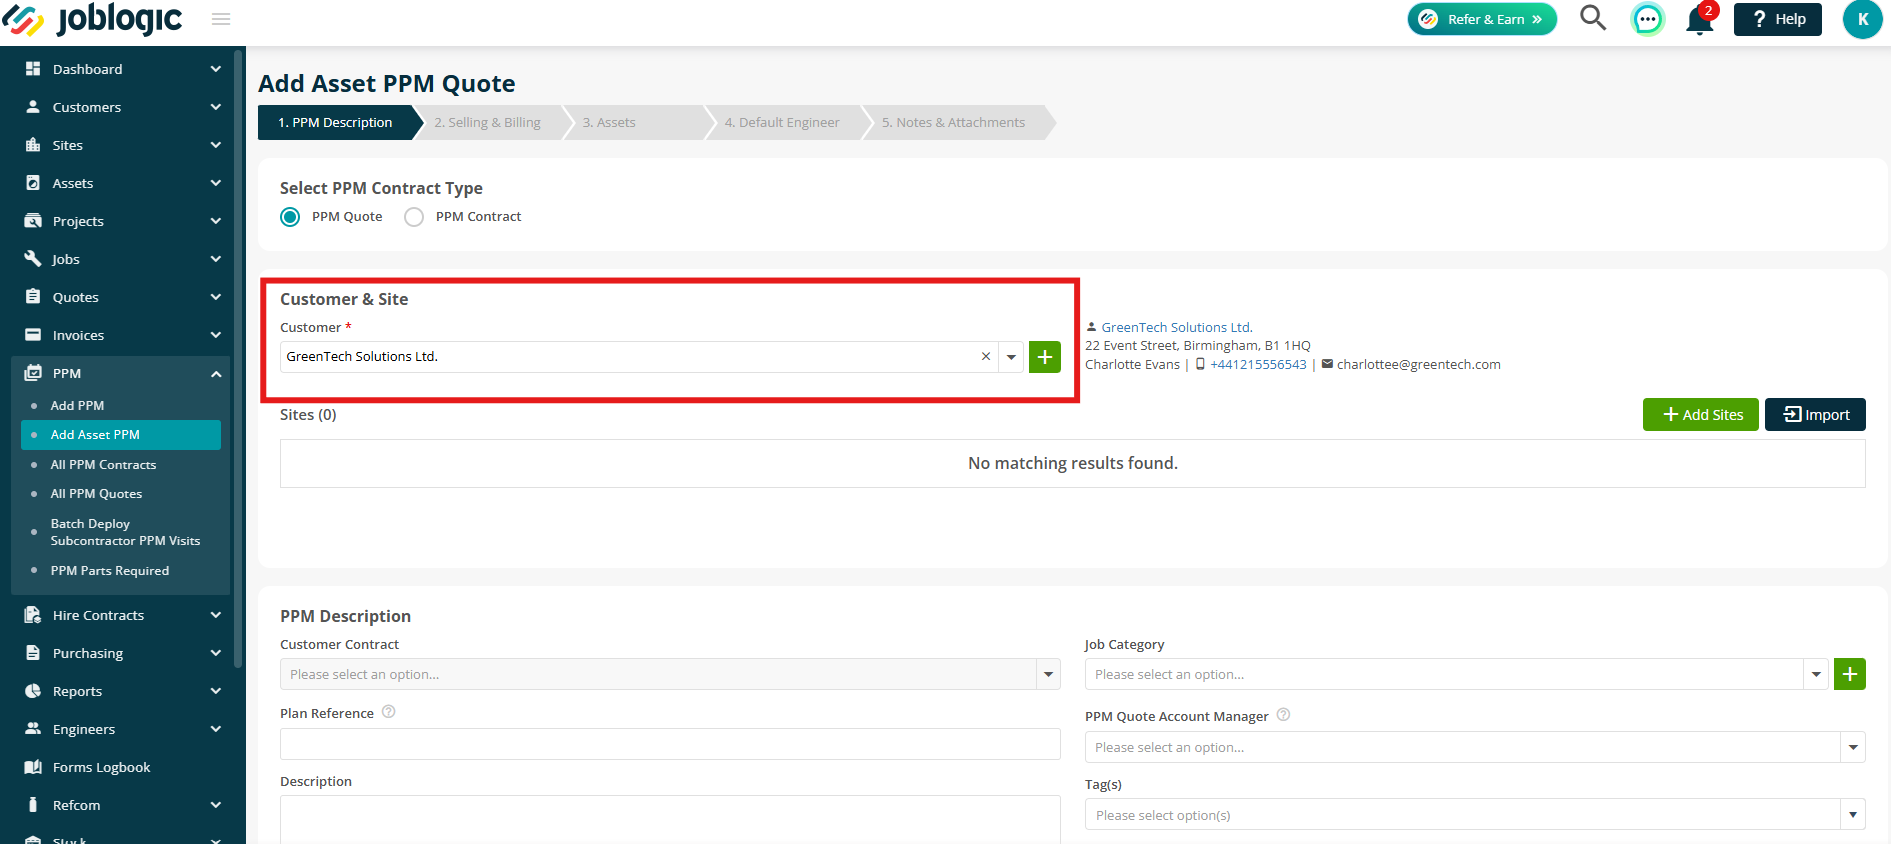
Task: Expand the Dashboard menu chevron
Action: [216, 69]
